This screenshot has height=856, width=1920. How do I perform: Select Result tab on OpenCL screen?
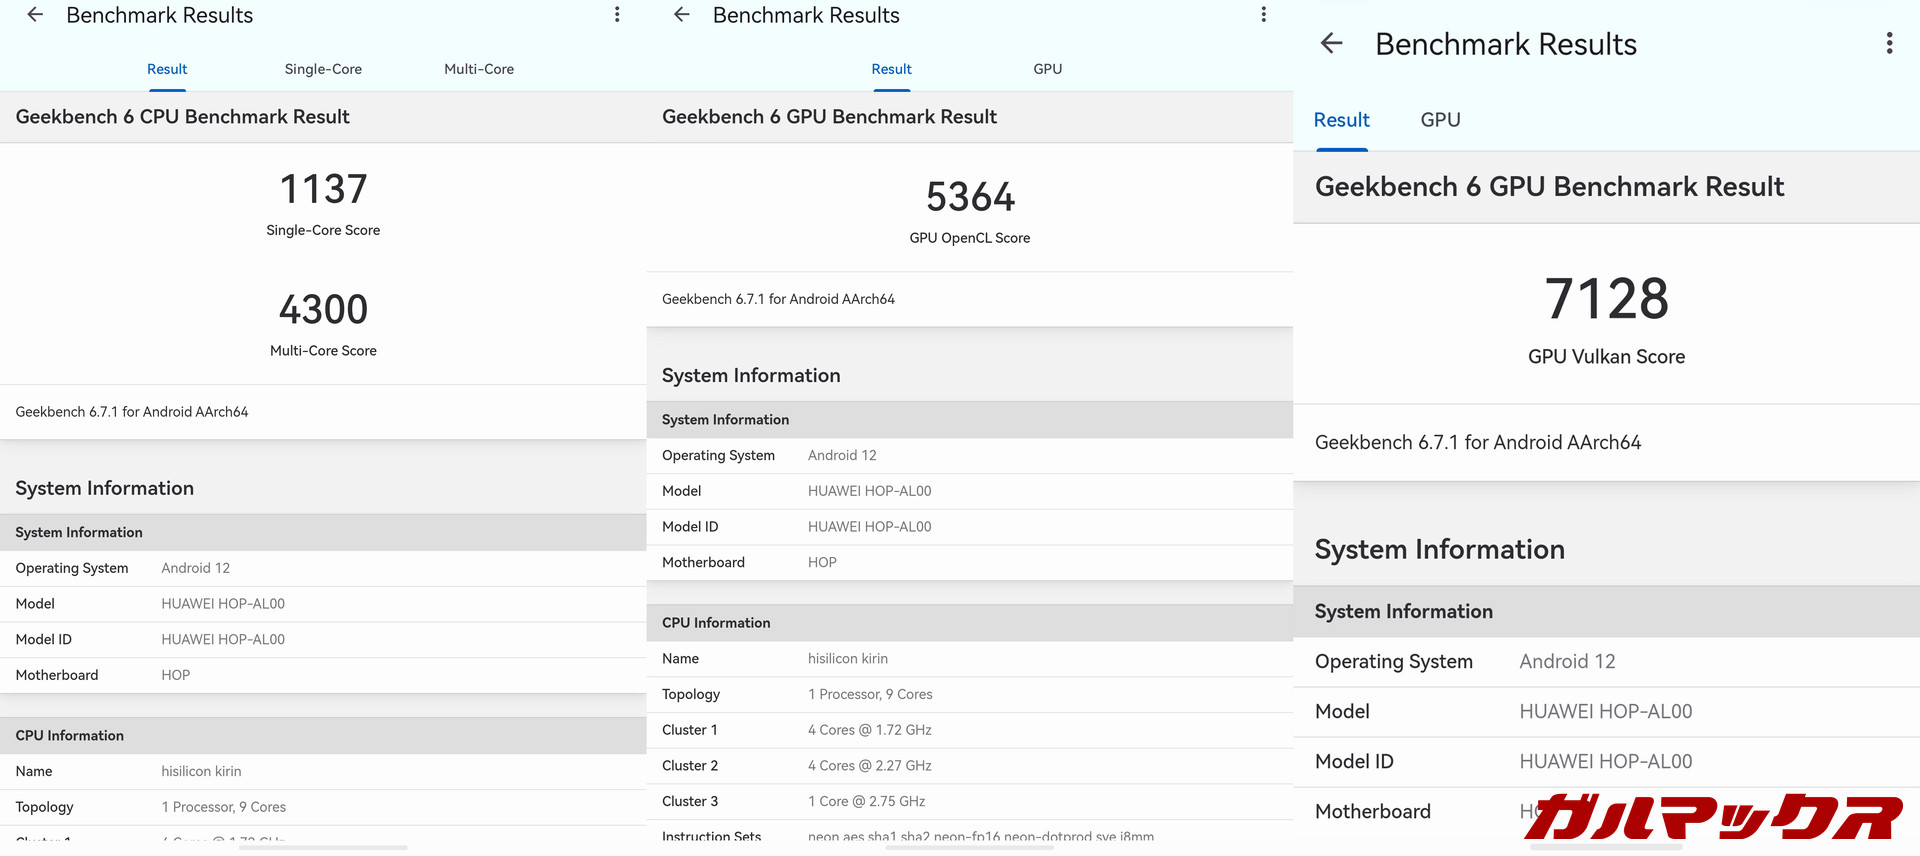(x=891, y=69)
